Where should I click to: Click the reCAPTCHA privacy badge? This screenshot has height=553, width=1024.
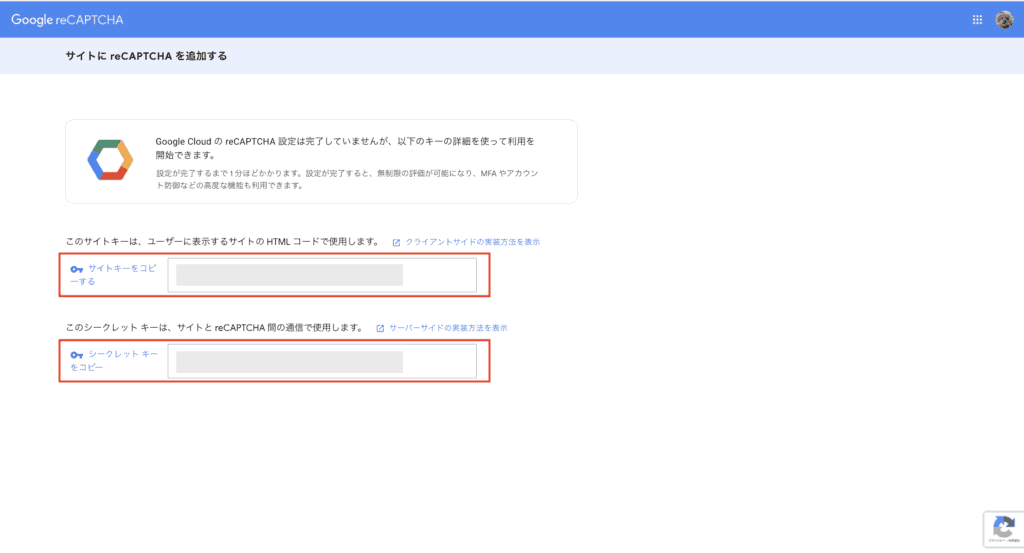[1004, 529]
